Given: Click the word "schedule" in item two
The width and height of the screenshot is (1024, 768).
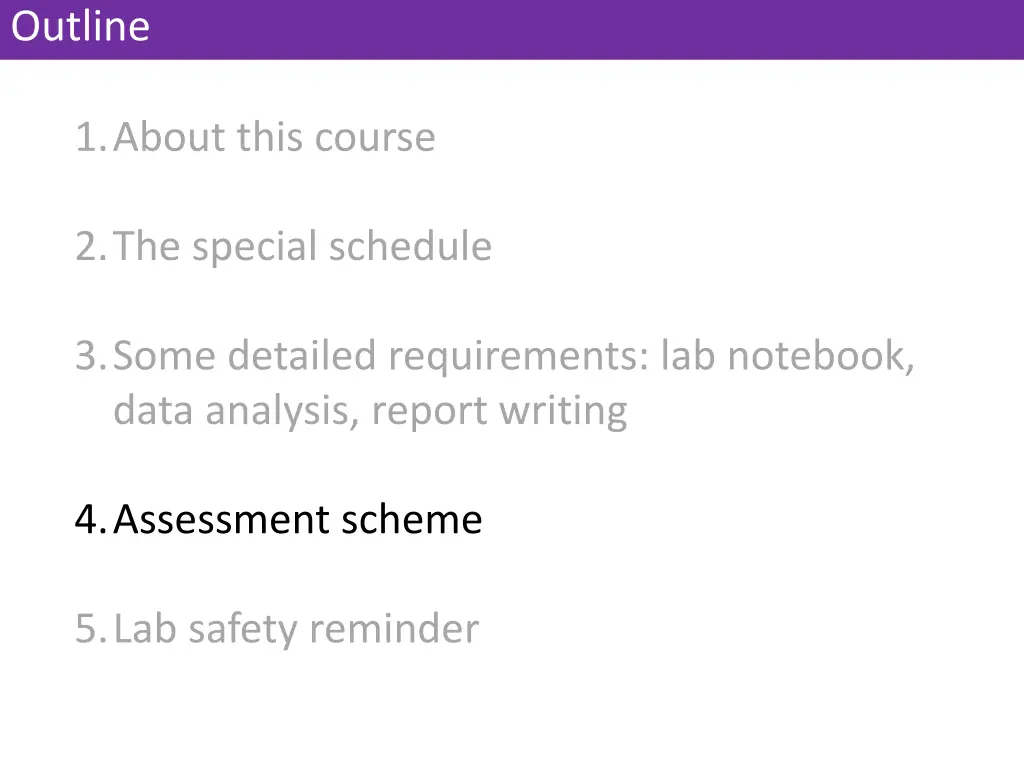Looking at the screenshot, I should 410,246.
